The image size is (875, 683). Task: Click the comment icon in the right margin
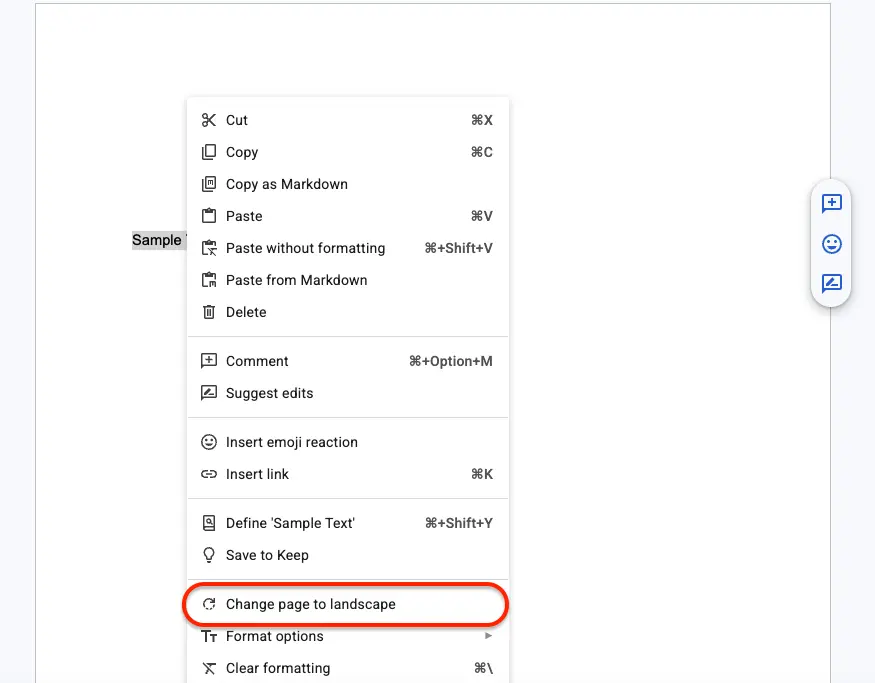831,203
